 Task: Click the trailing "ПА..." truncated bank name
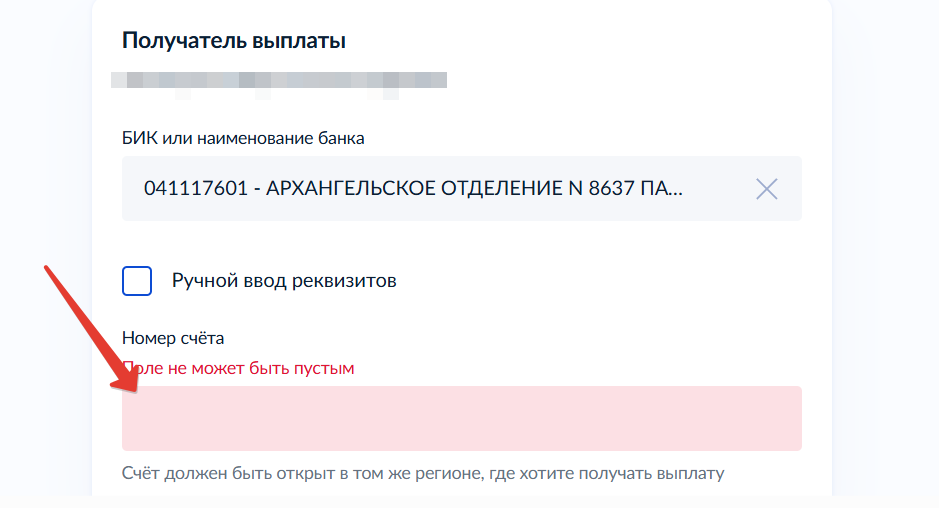667,189
